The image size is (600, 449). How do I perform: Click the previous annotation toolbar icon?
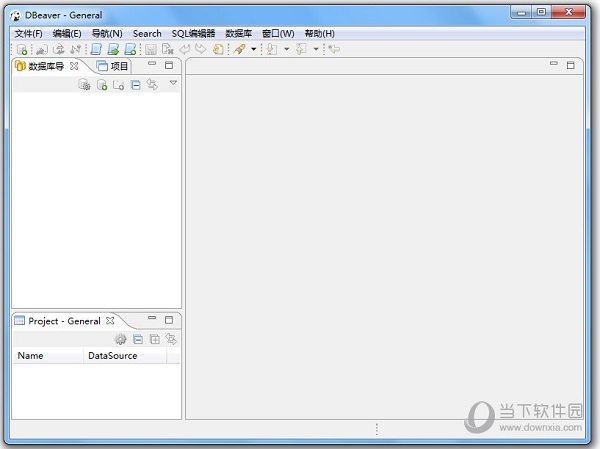pyautogui.click(x=302, y=49)
